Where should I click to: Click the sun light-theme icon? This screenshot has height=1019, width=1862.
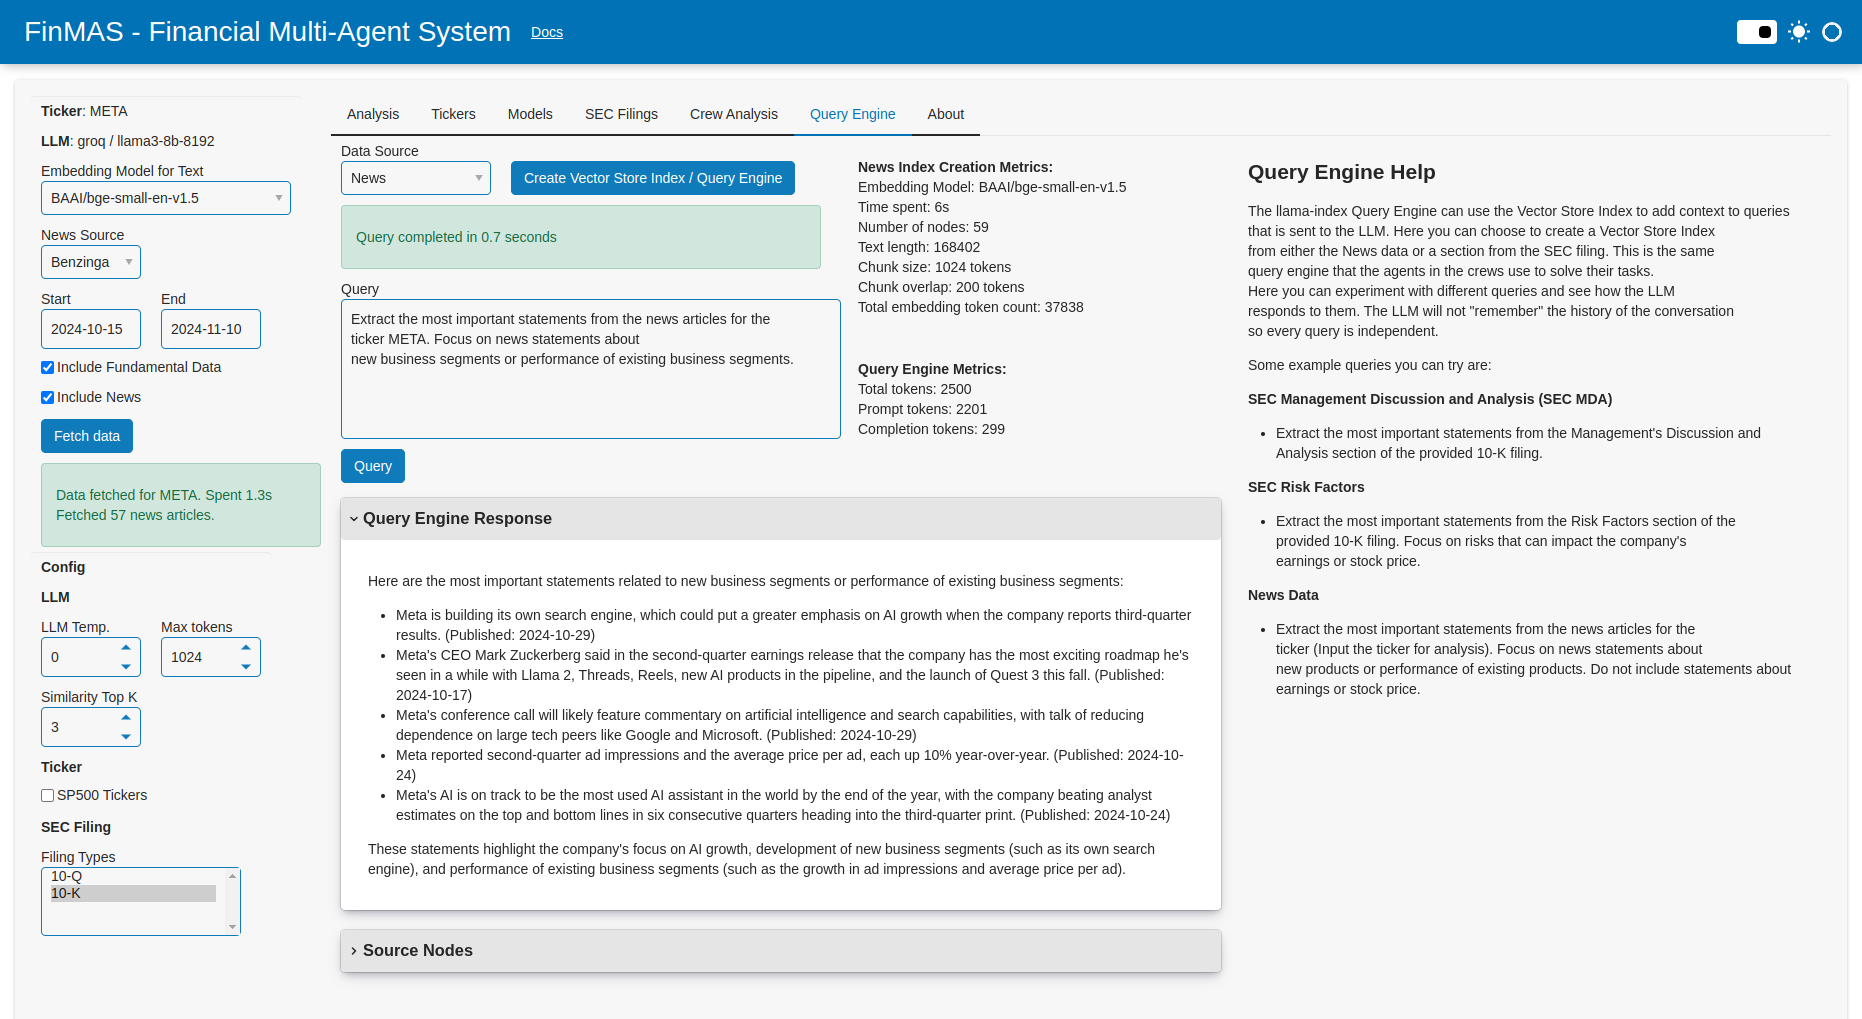click(x=1799, y=32)
